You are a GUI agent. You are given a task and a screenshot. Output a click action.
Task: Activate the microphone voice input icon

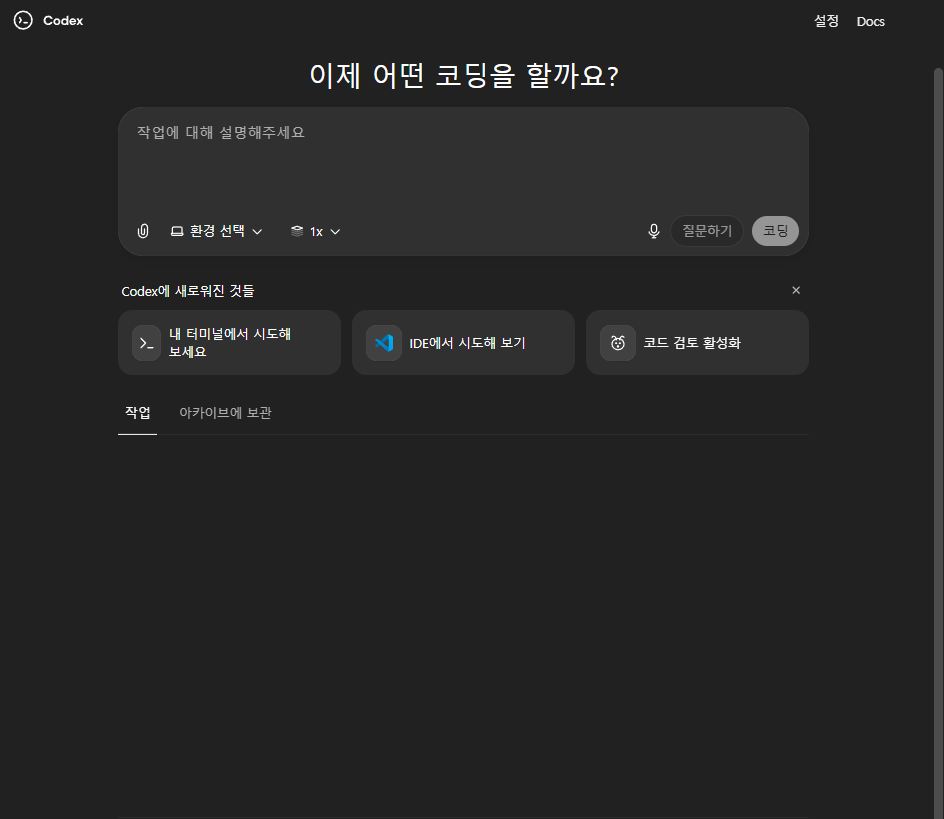coord(654,231)
